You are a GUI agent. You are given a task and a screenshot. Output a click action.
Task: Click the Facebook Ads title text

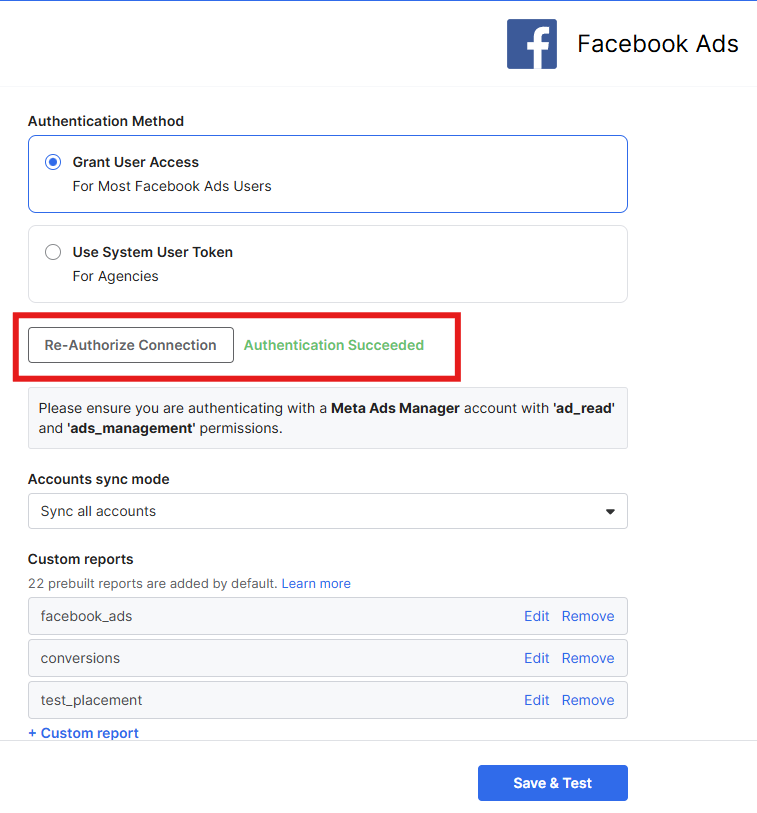(657, 44)
